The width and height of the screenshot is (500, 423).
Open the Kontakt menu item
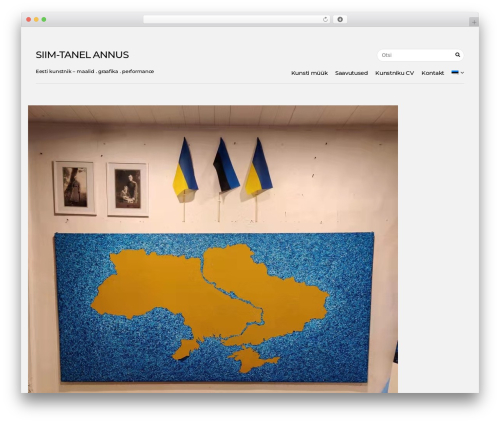432,73
